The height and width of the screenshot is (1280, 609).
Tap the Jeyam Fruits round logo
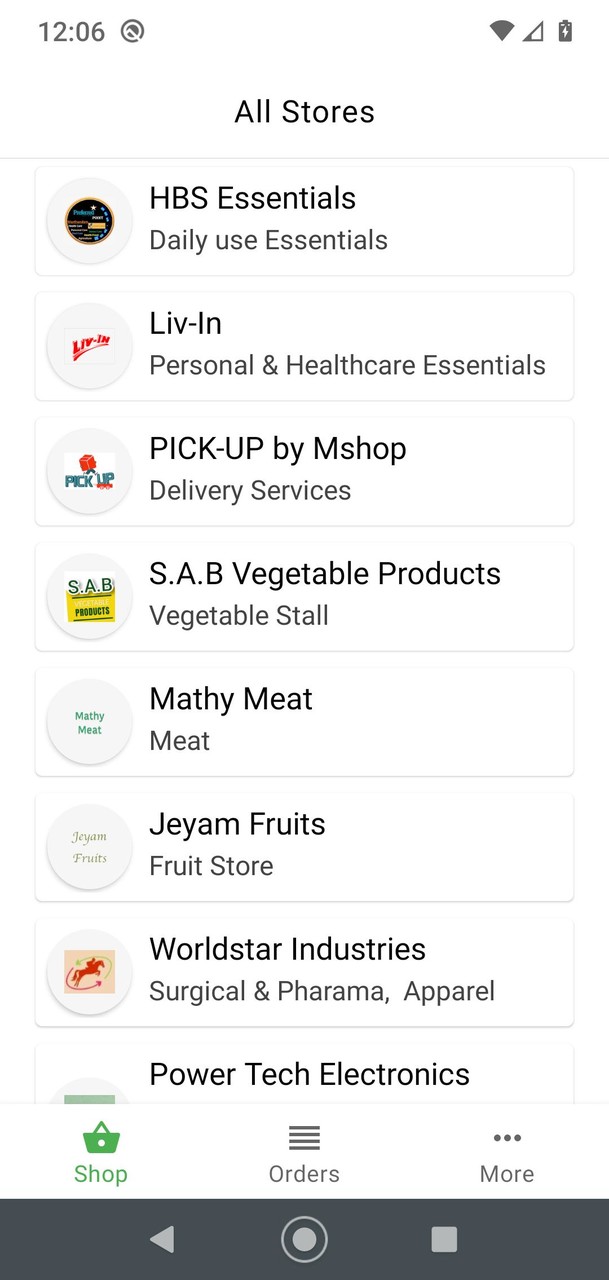tap(90, 847)
